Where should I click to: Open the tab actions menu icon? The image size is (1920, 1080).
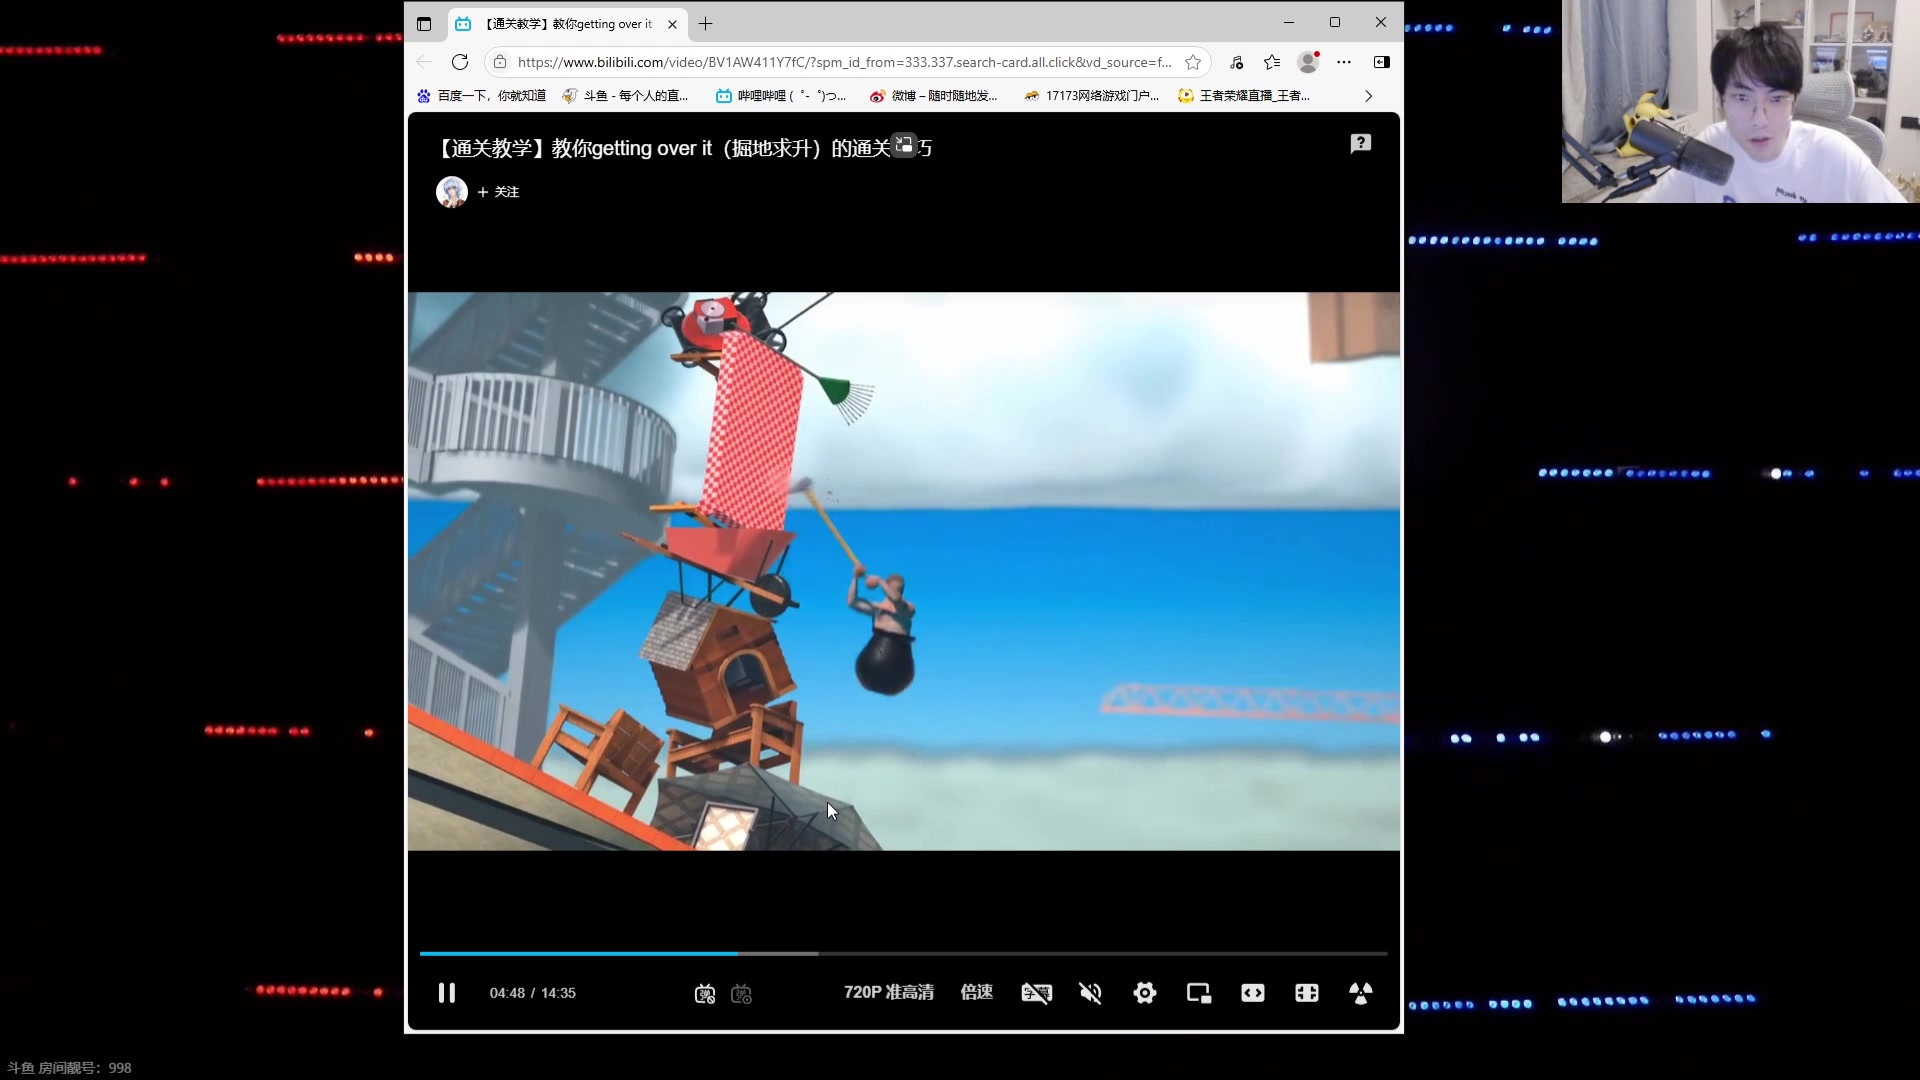(424, 24)
